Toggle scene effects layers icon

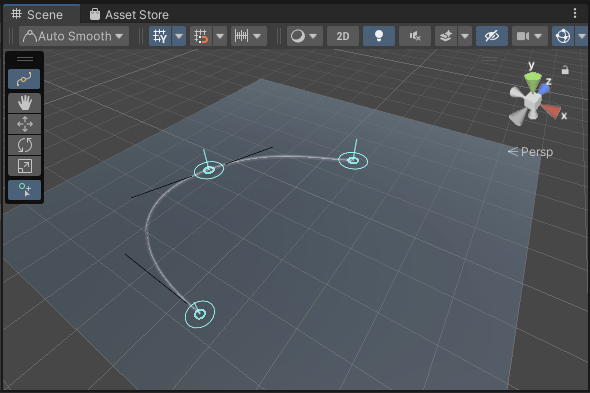coord(446,36)
